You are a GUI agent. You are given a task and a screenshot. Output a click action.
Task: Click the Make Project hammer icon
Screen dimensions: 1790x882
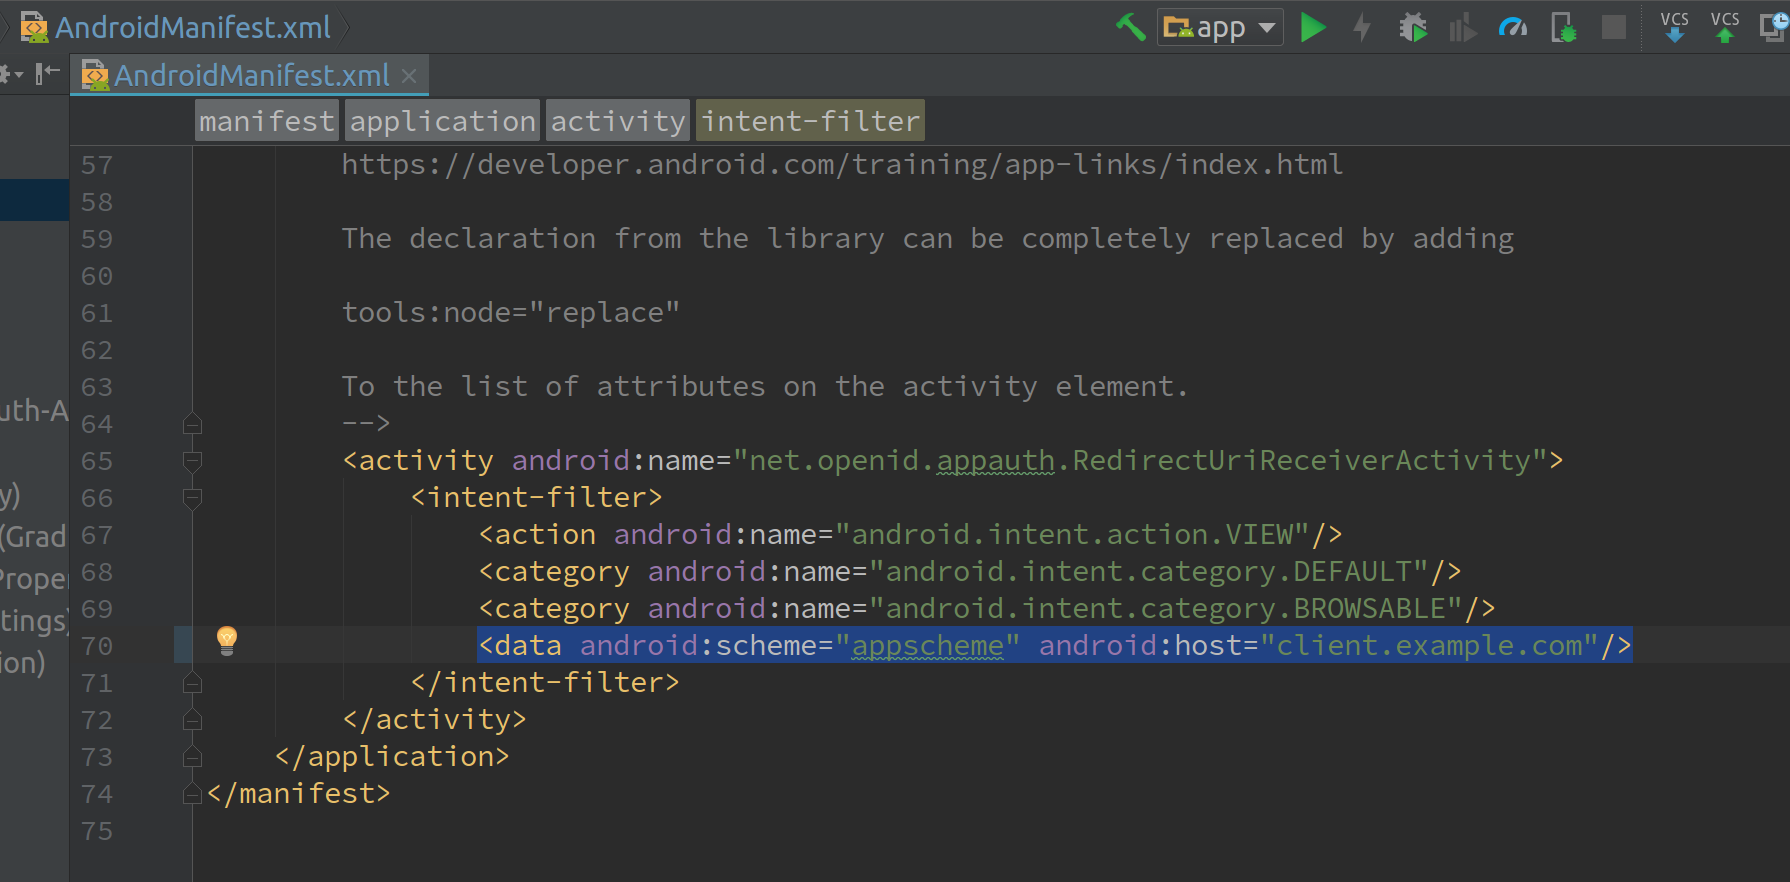1130,27
